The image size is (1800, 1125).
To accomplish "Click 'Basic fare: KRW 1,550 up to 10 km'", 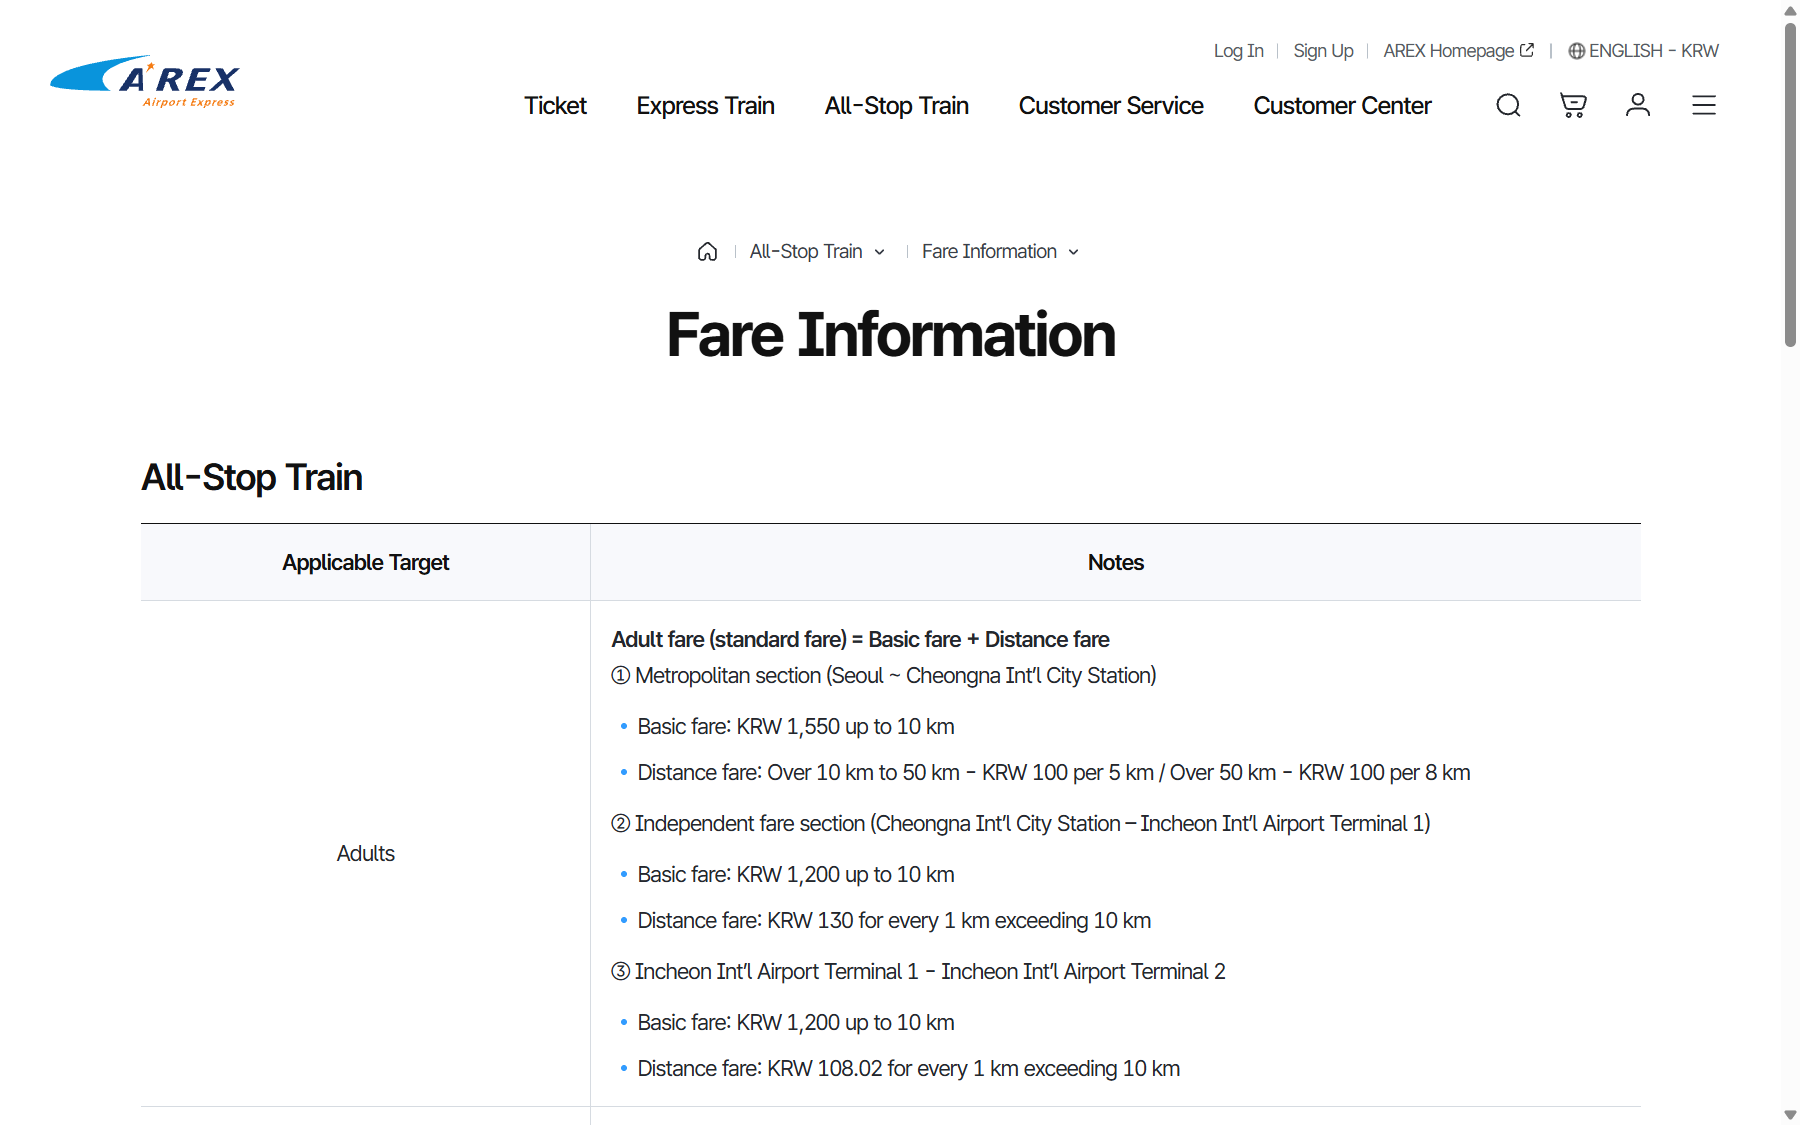I will tap(796, 727).
